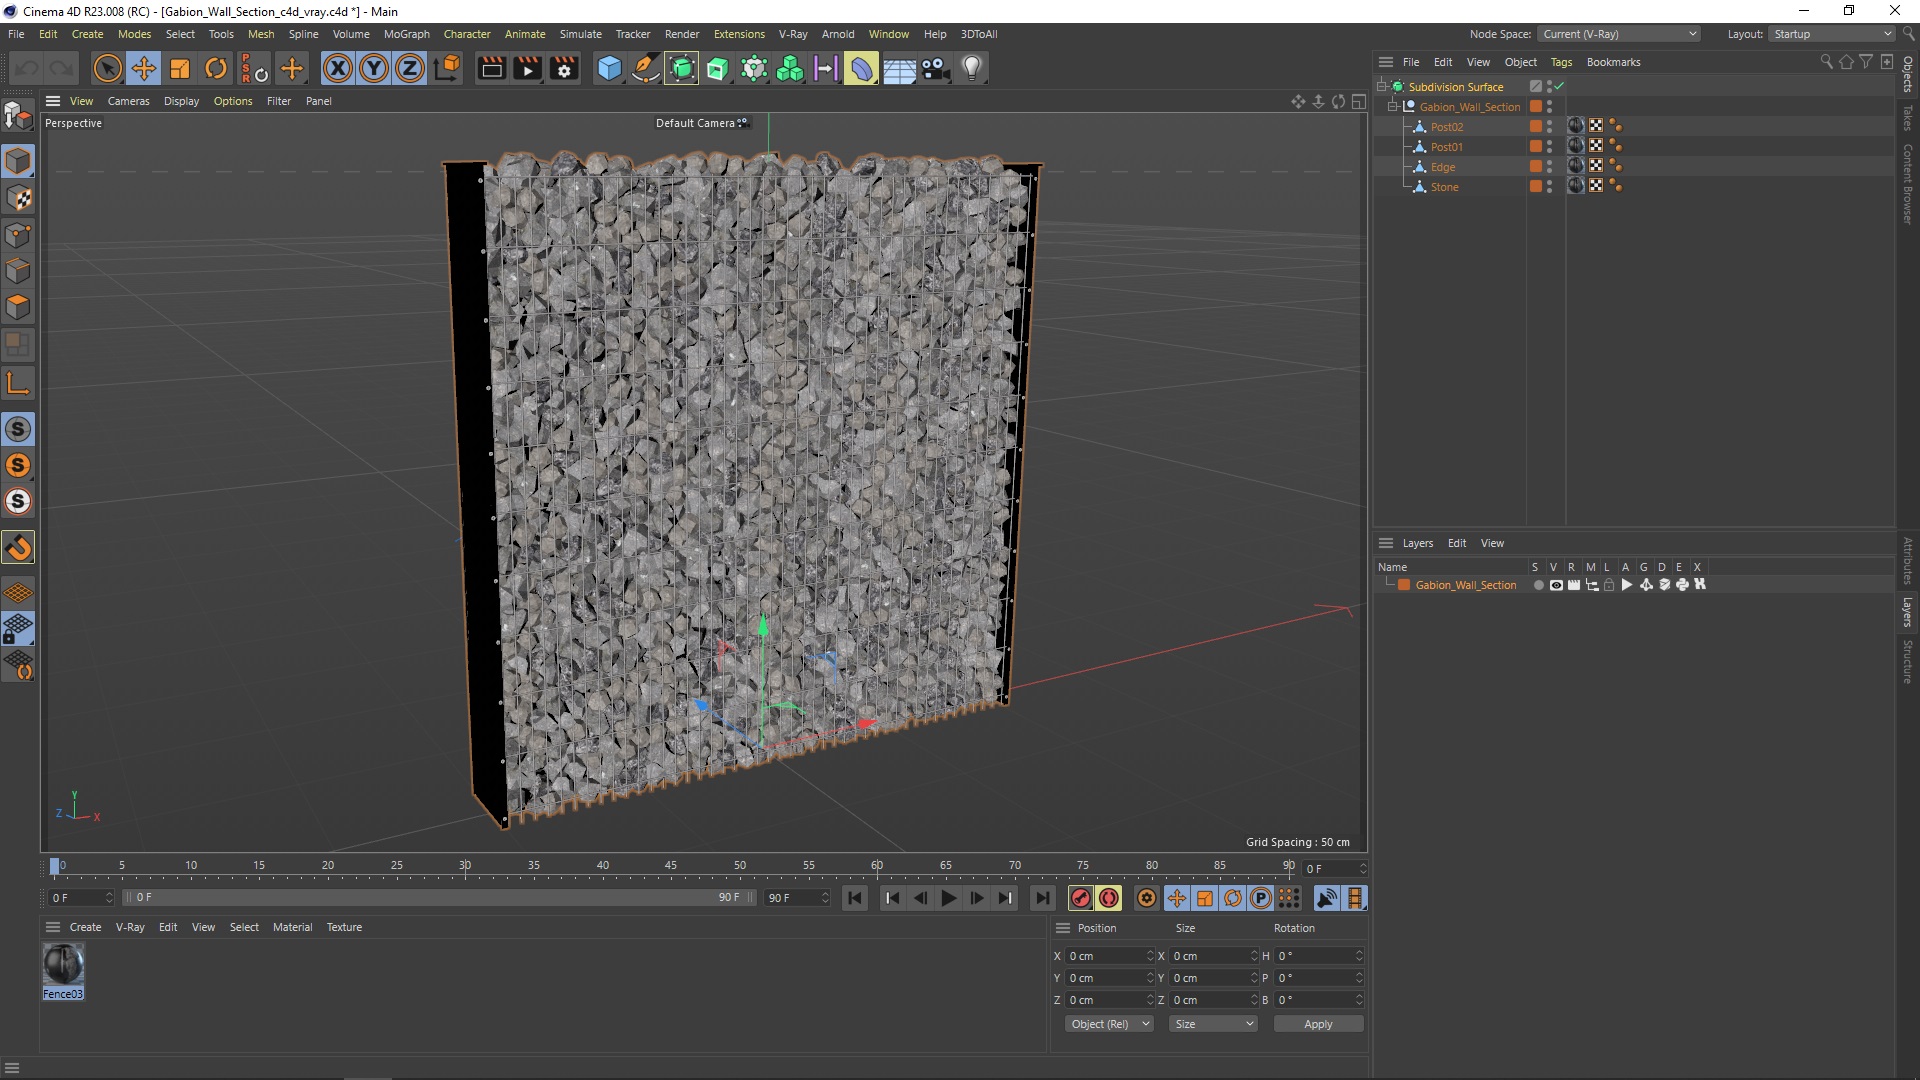
Task: Open Edit Render Settings
Action: tap(564, 68)
